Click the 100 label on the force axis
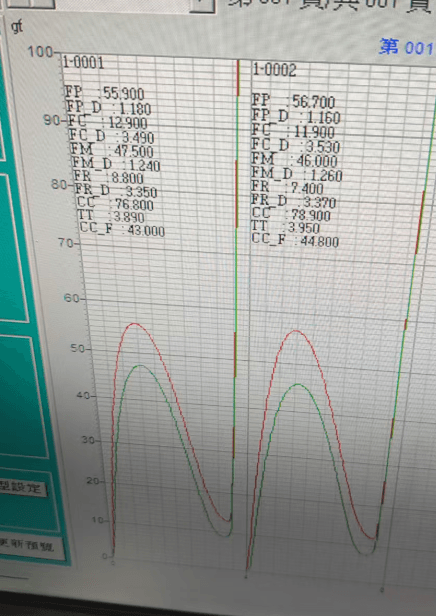This screenshot has width=436, height=616. pos(40,51)
